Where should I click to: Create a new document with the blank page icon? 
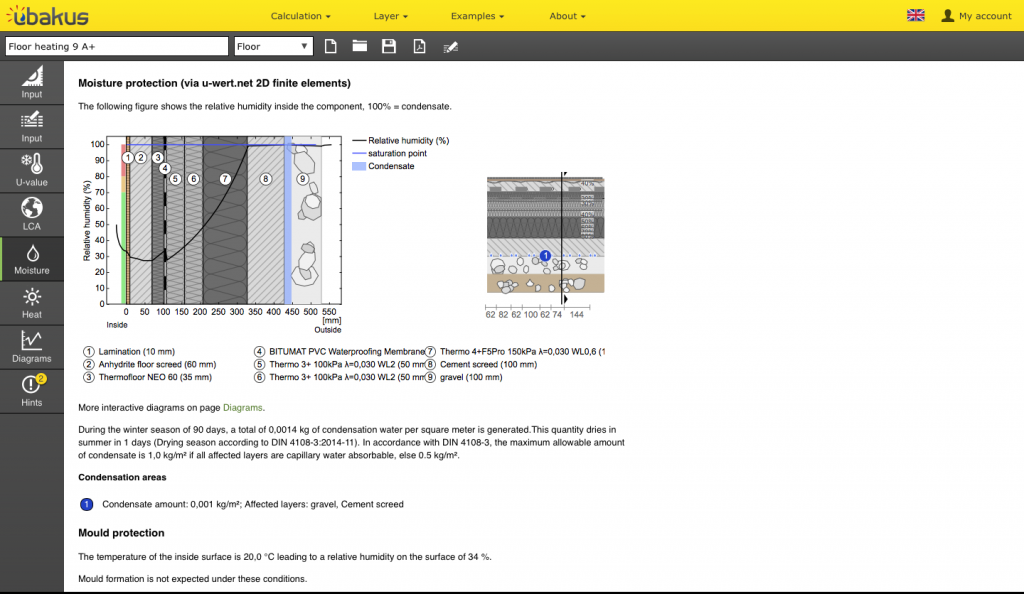(331, 47)
